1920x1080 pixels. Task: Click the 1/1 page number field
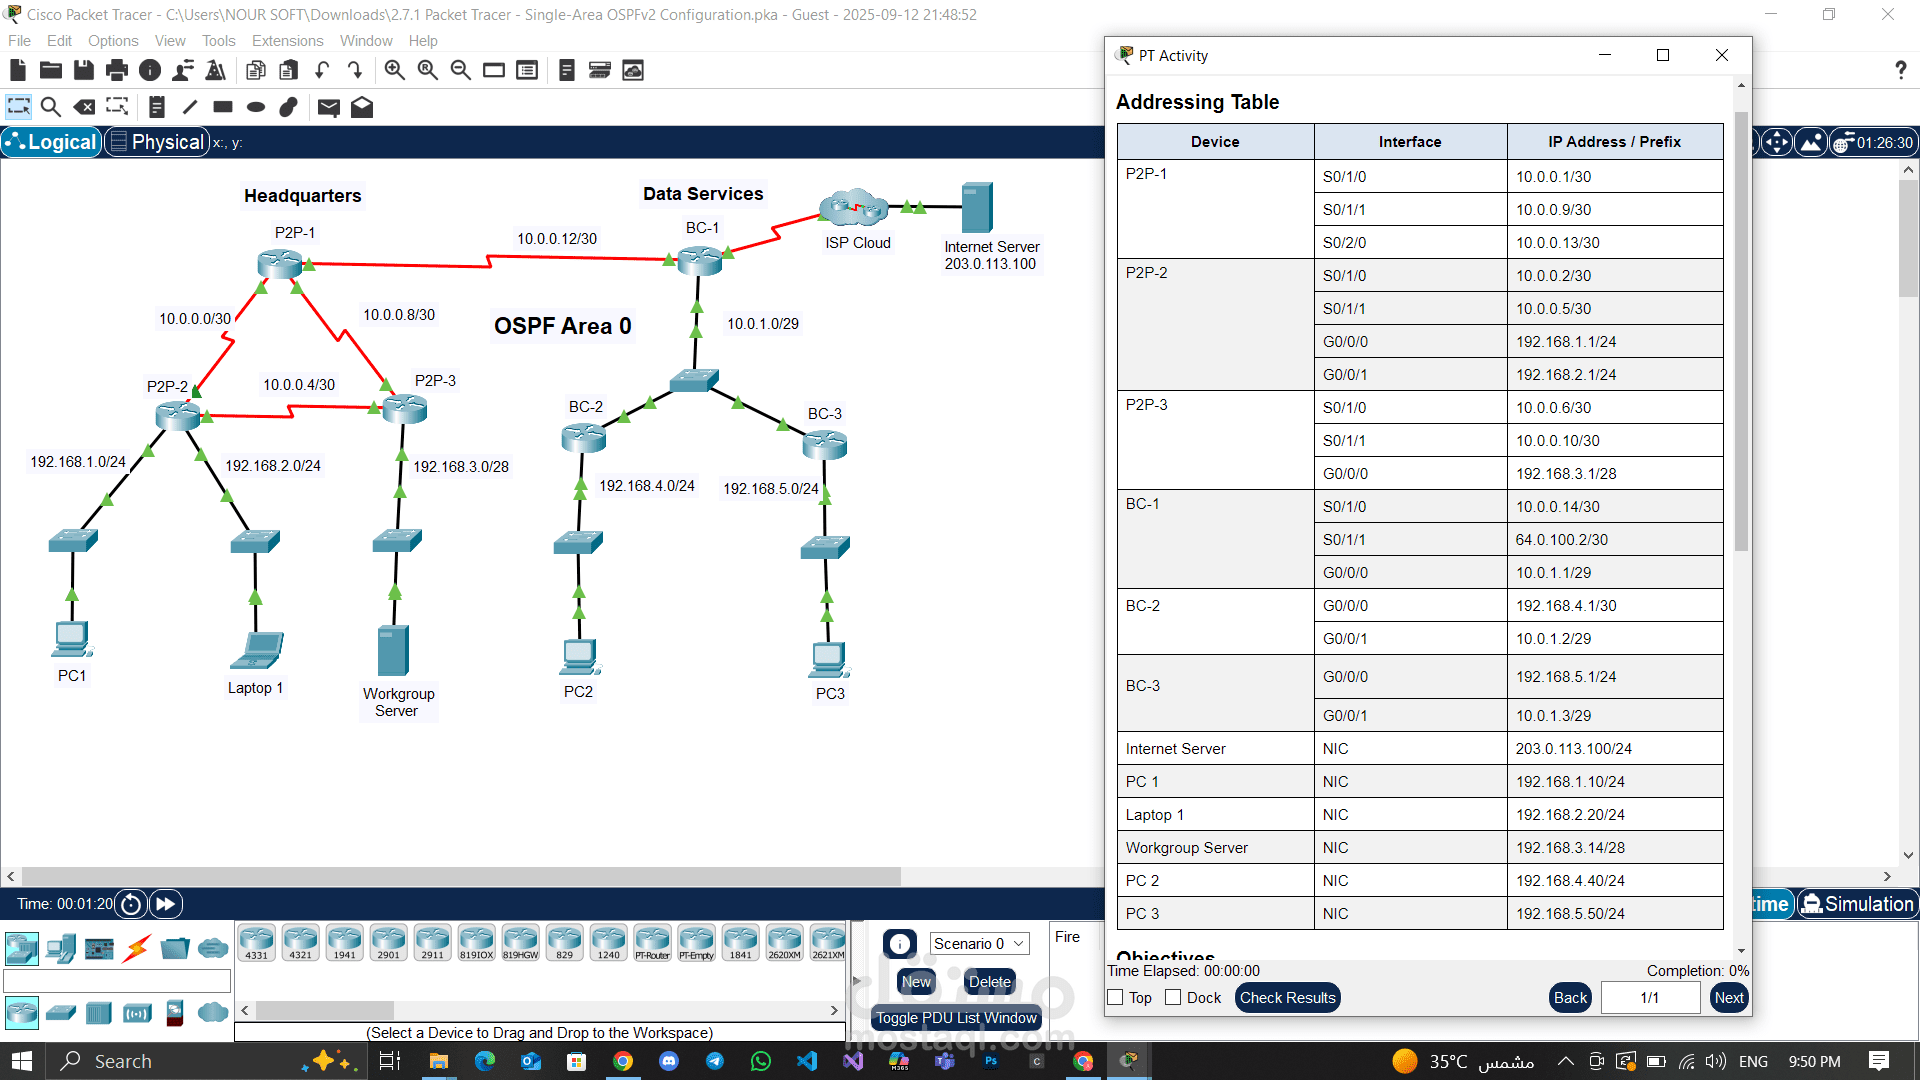1650,998
